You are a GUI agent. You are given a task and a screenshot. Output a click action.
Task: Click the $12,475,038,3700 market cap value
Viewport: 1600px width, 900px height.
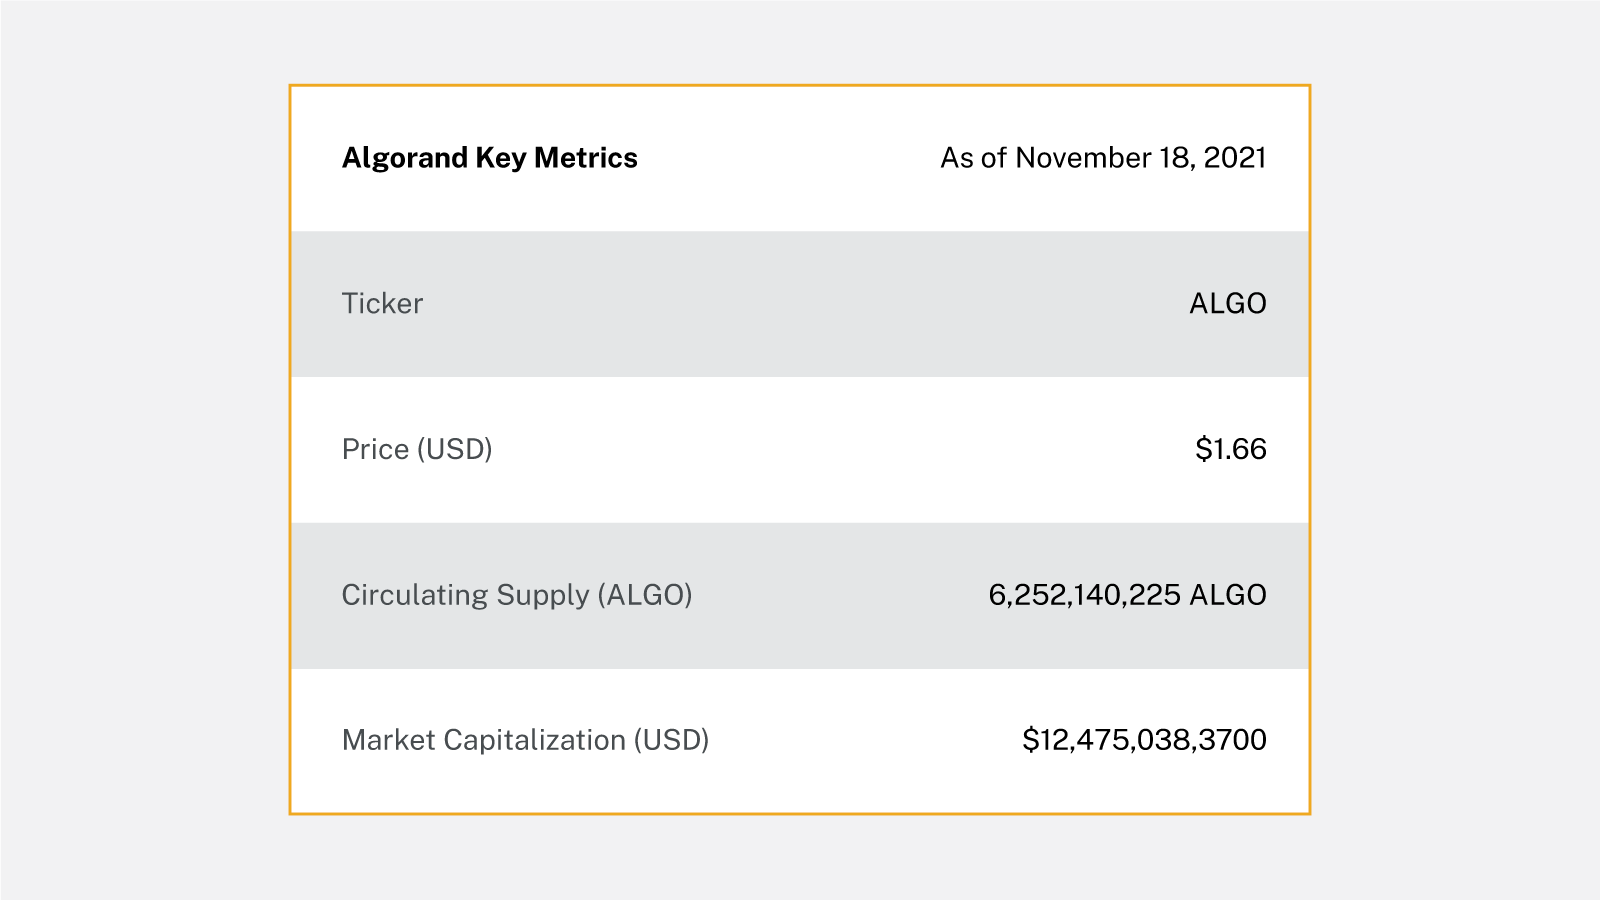(1144, 740)
